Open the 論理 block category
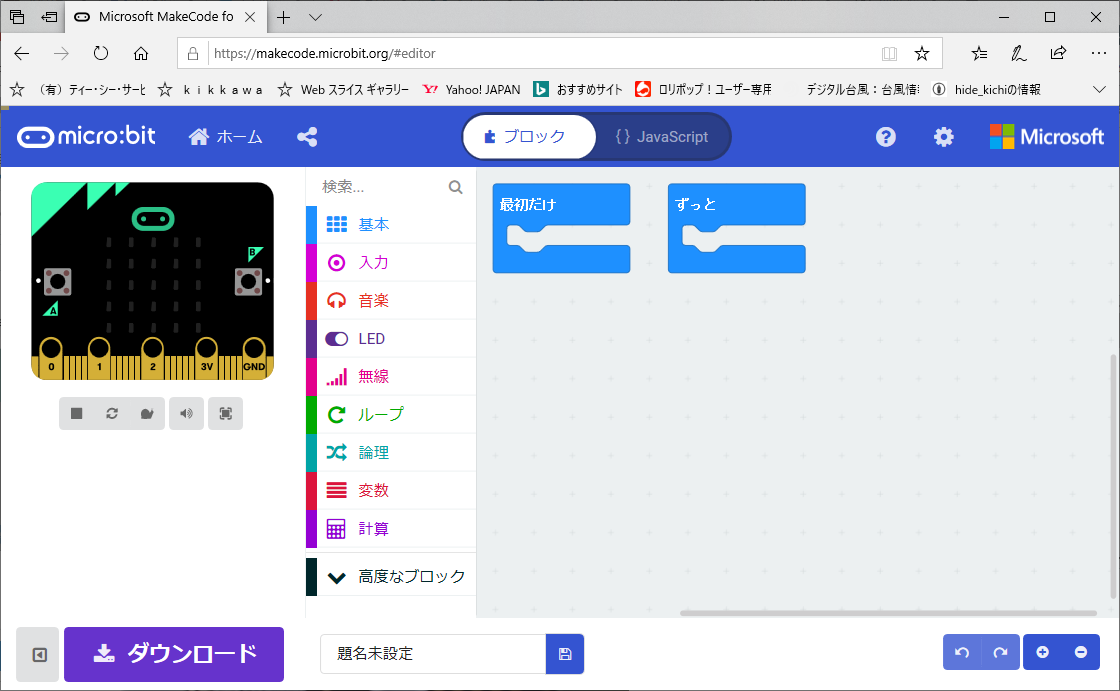The height and width of the screenshot is (691, 1120). (391, 452)
